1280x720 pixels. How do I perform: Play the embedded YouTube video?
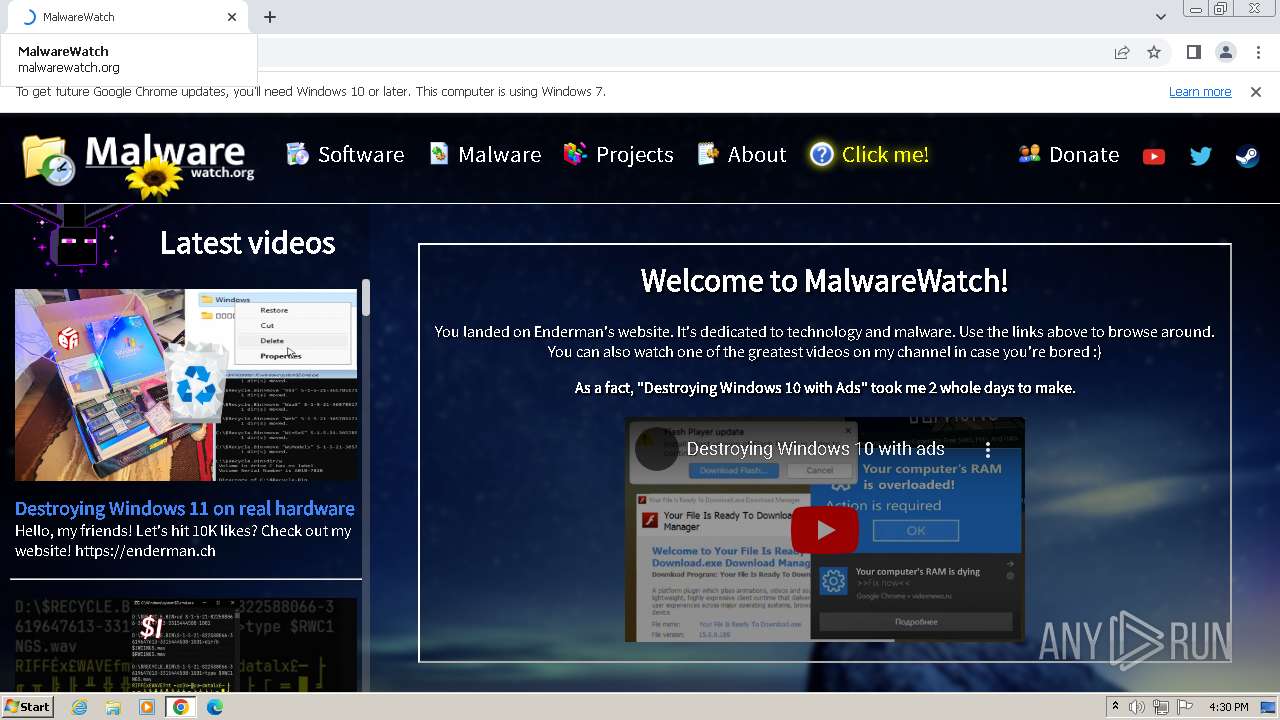click(825, 530)
